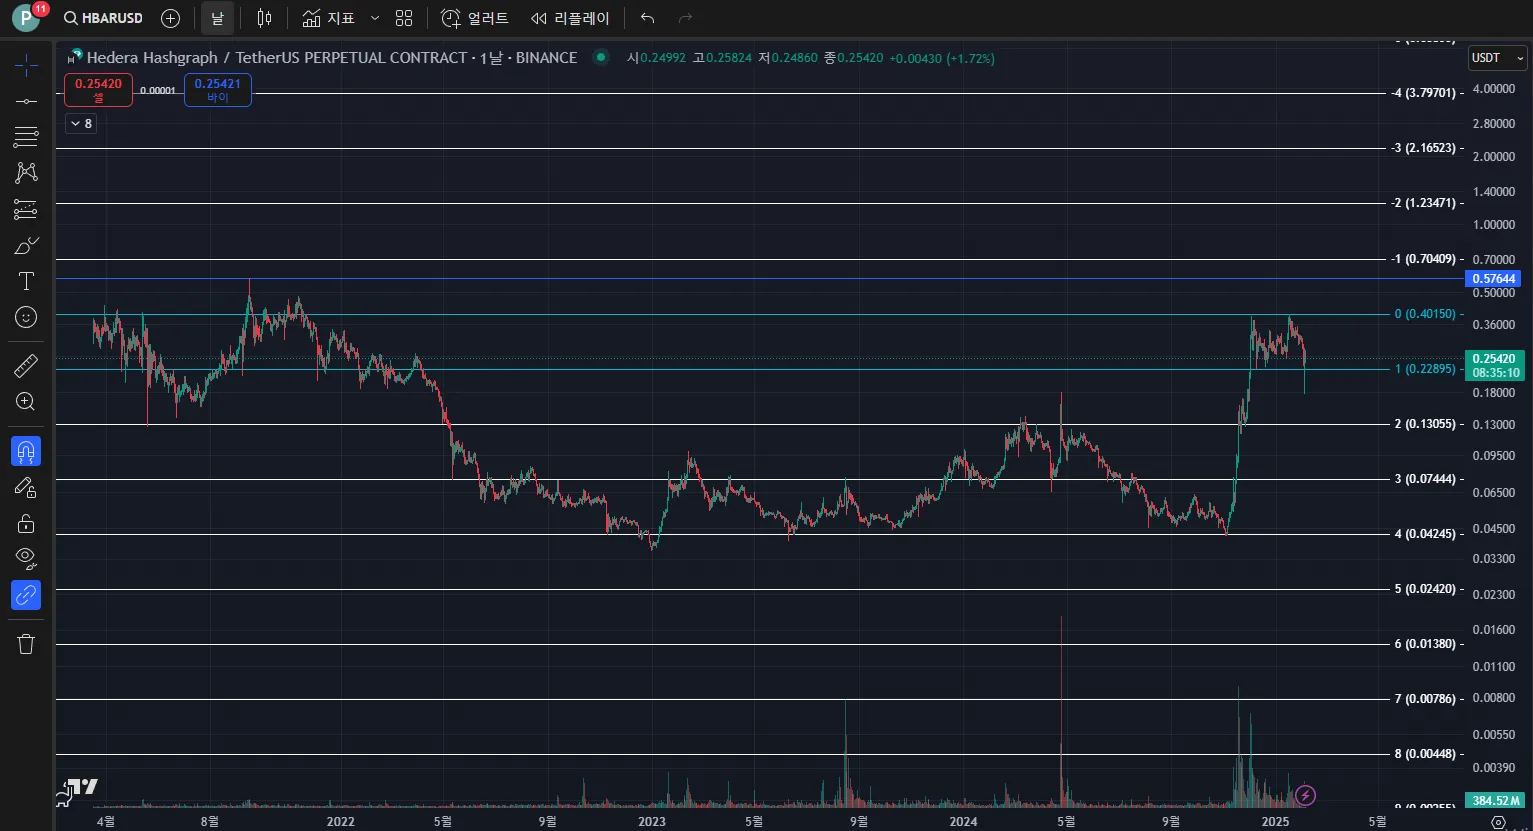
Task: Open Fibonacci retracement tool group
Action: [26, 137]
